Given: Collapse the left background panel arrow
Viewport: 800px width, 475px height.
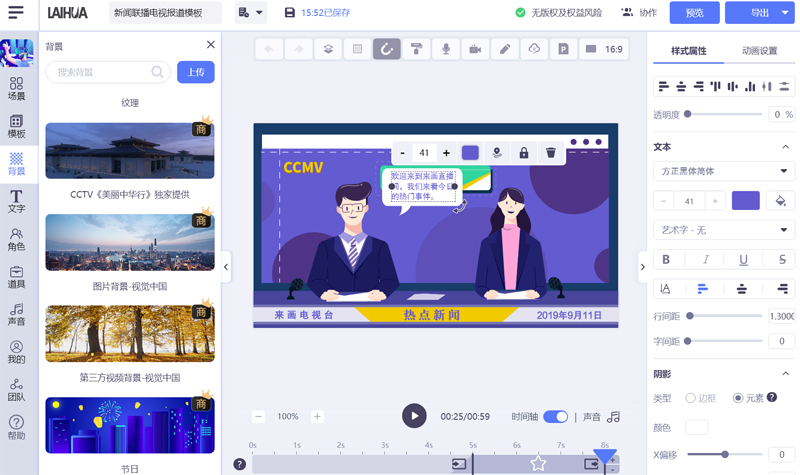Looking at the screenshot, I should (226, 266).
